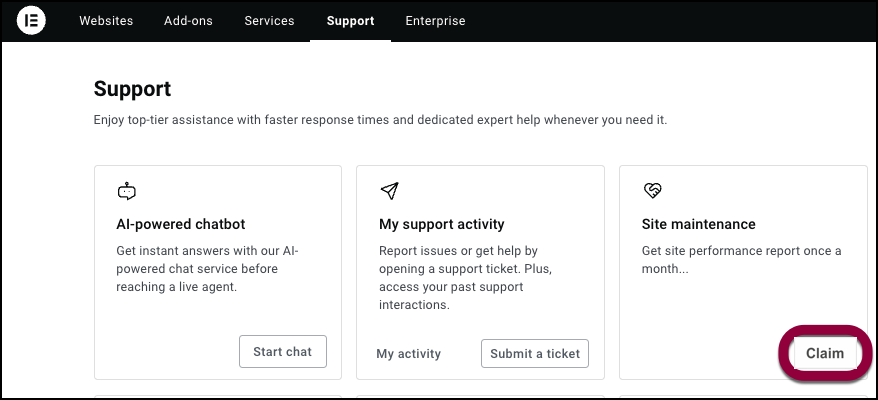Click the Site maintenance card title

[698, 224]
